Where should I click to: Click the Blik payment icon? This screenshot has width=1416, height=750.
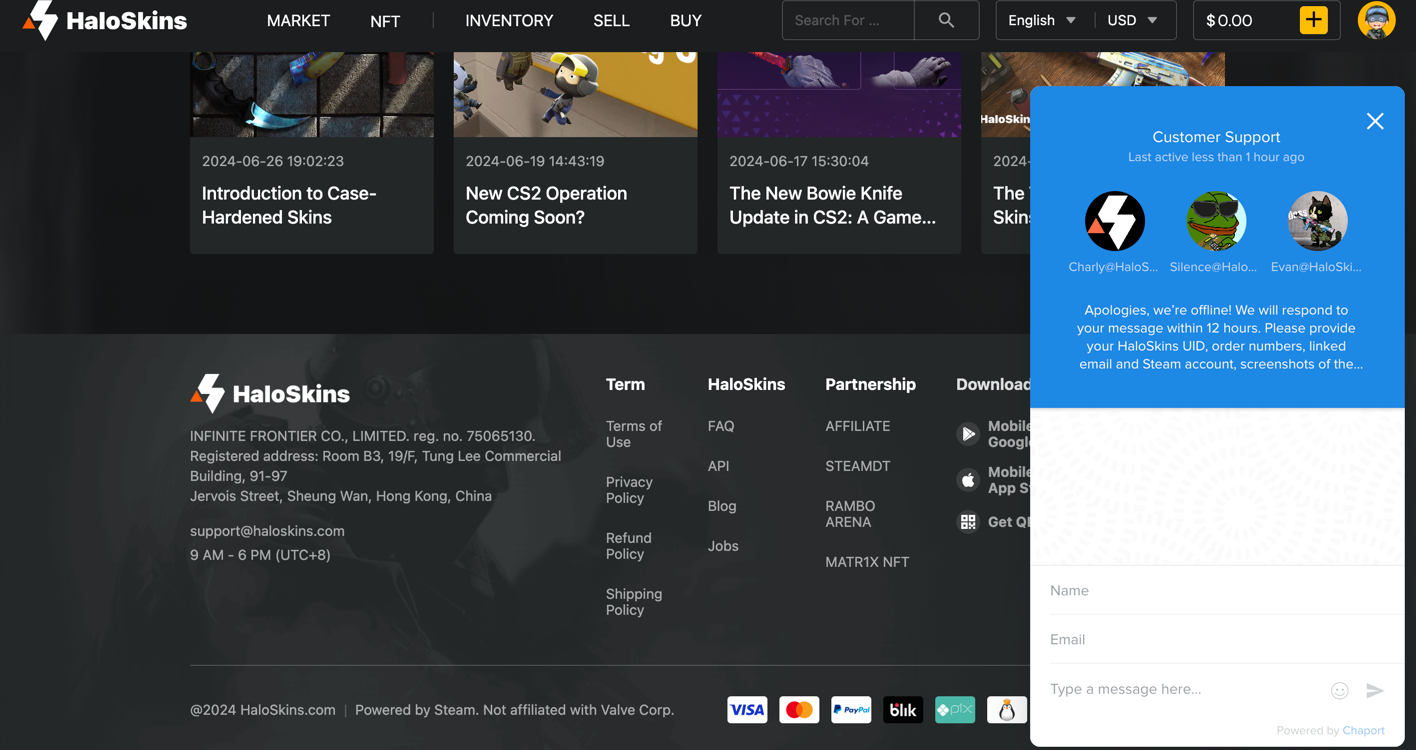pyautogui.click(x=903, y=710)
